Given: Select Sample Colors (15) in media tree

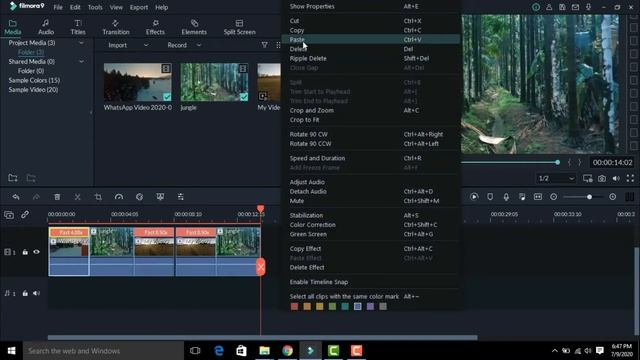Looking at the screenshot, I should point(34,80).
